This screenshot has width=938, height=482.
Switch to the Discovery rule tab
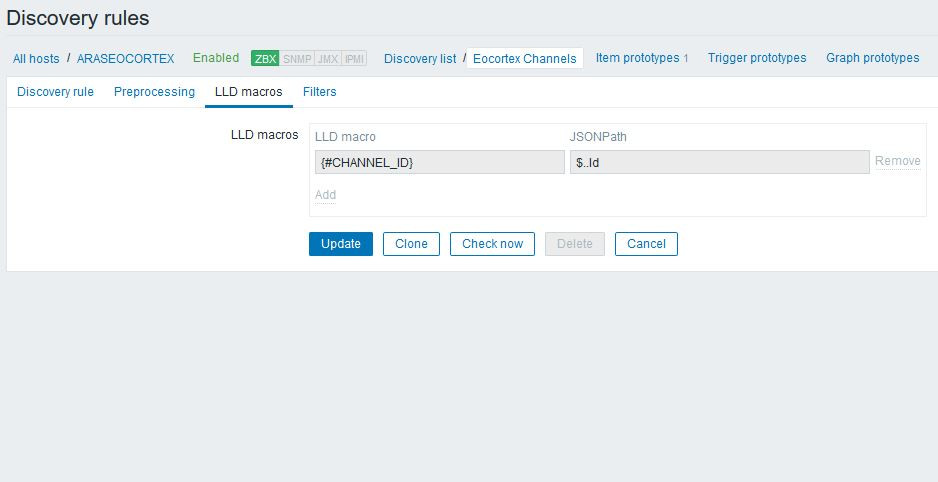point(55,92)
